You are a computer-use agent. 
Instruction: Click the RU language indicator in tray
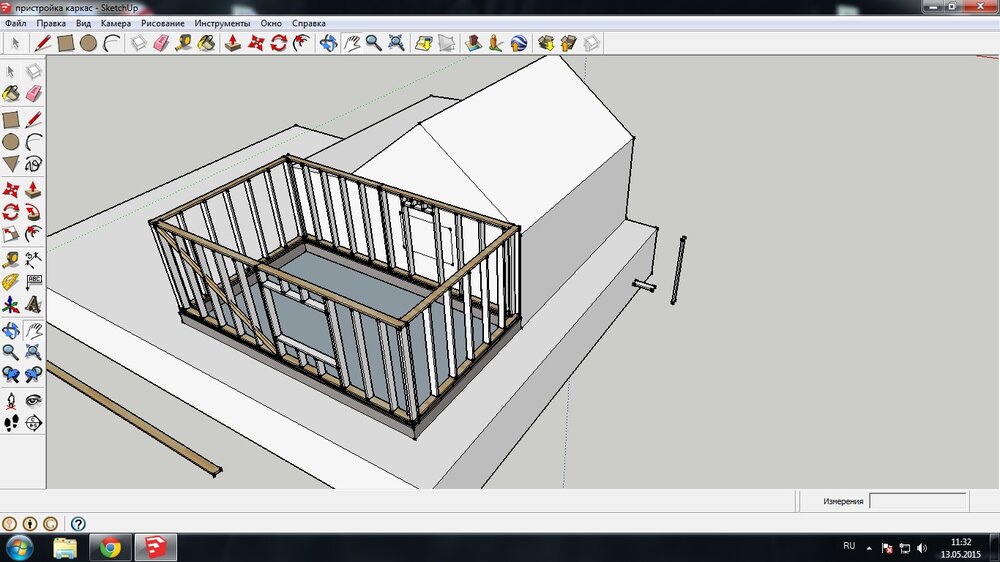click(849, 546)
